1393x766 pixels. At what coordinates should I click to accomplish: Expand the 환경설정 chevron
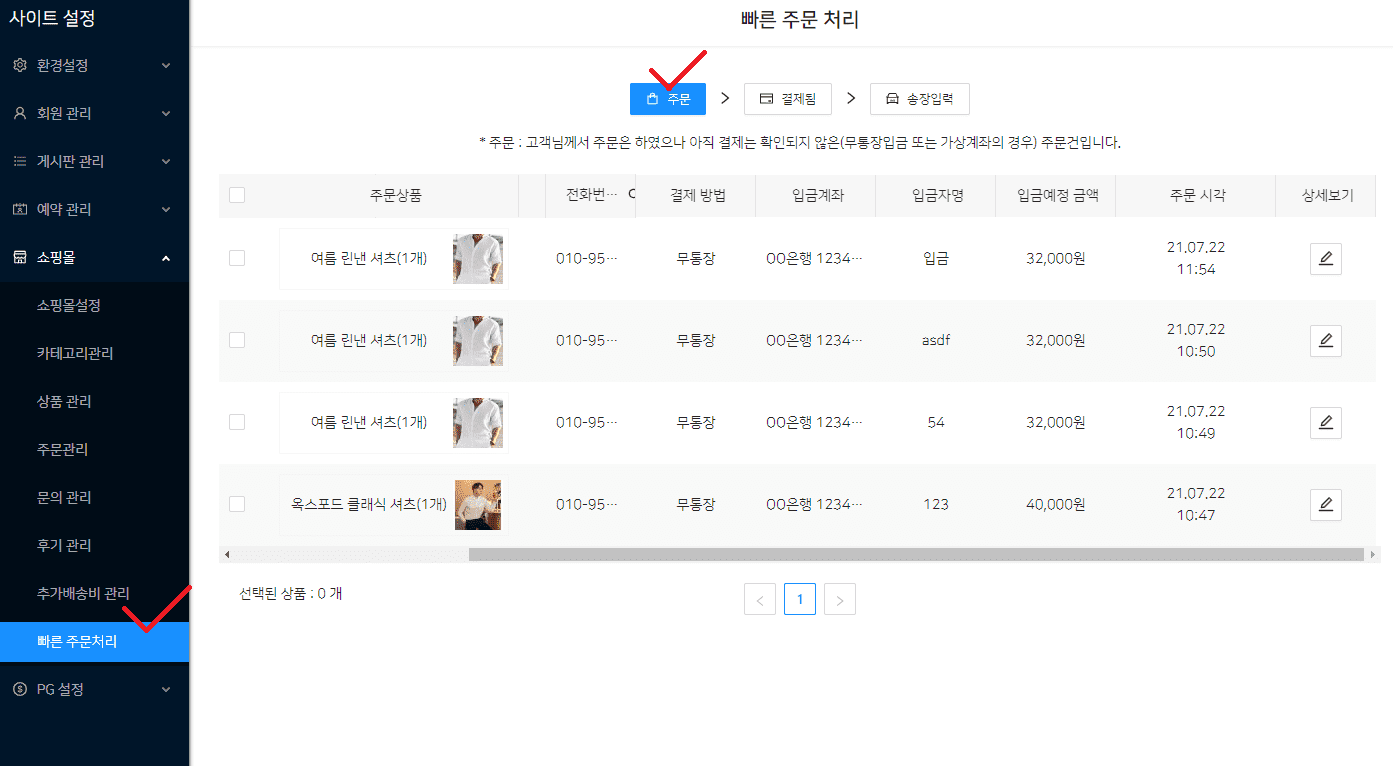coord(166,66)
